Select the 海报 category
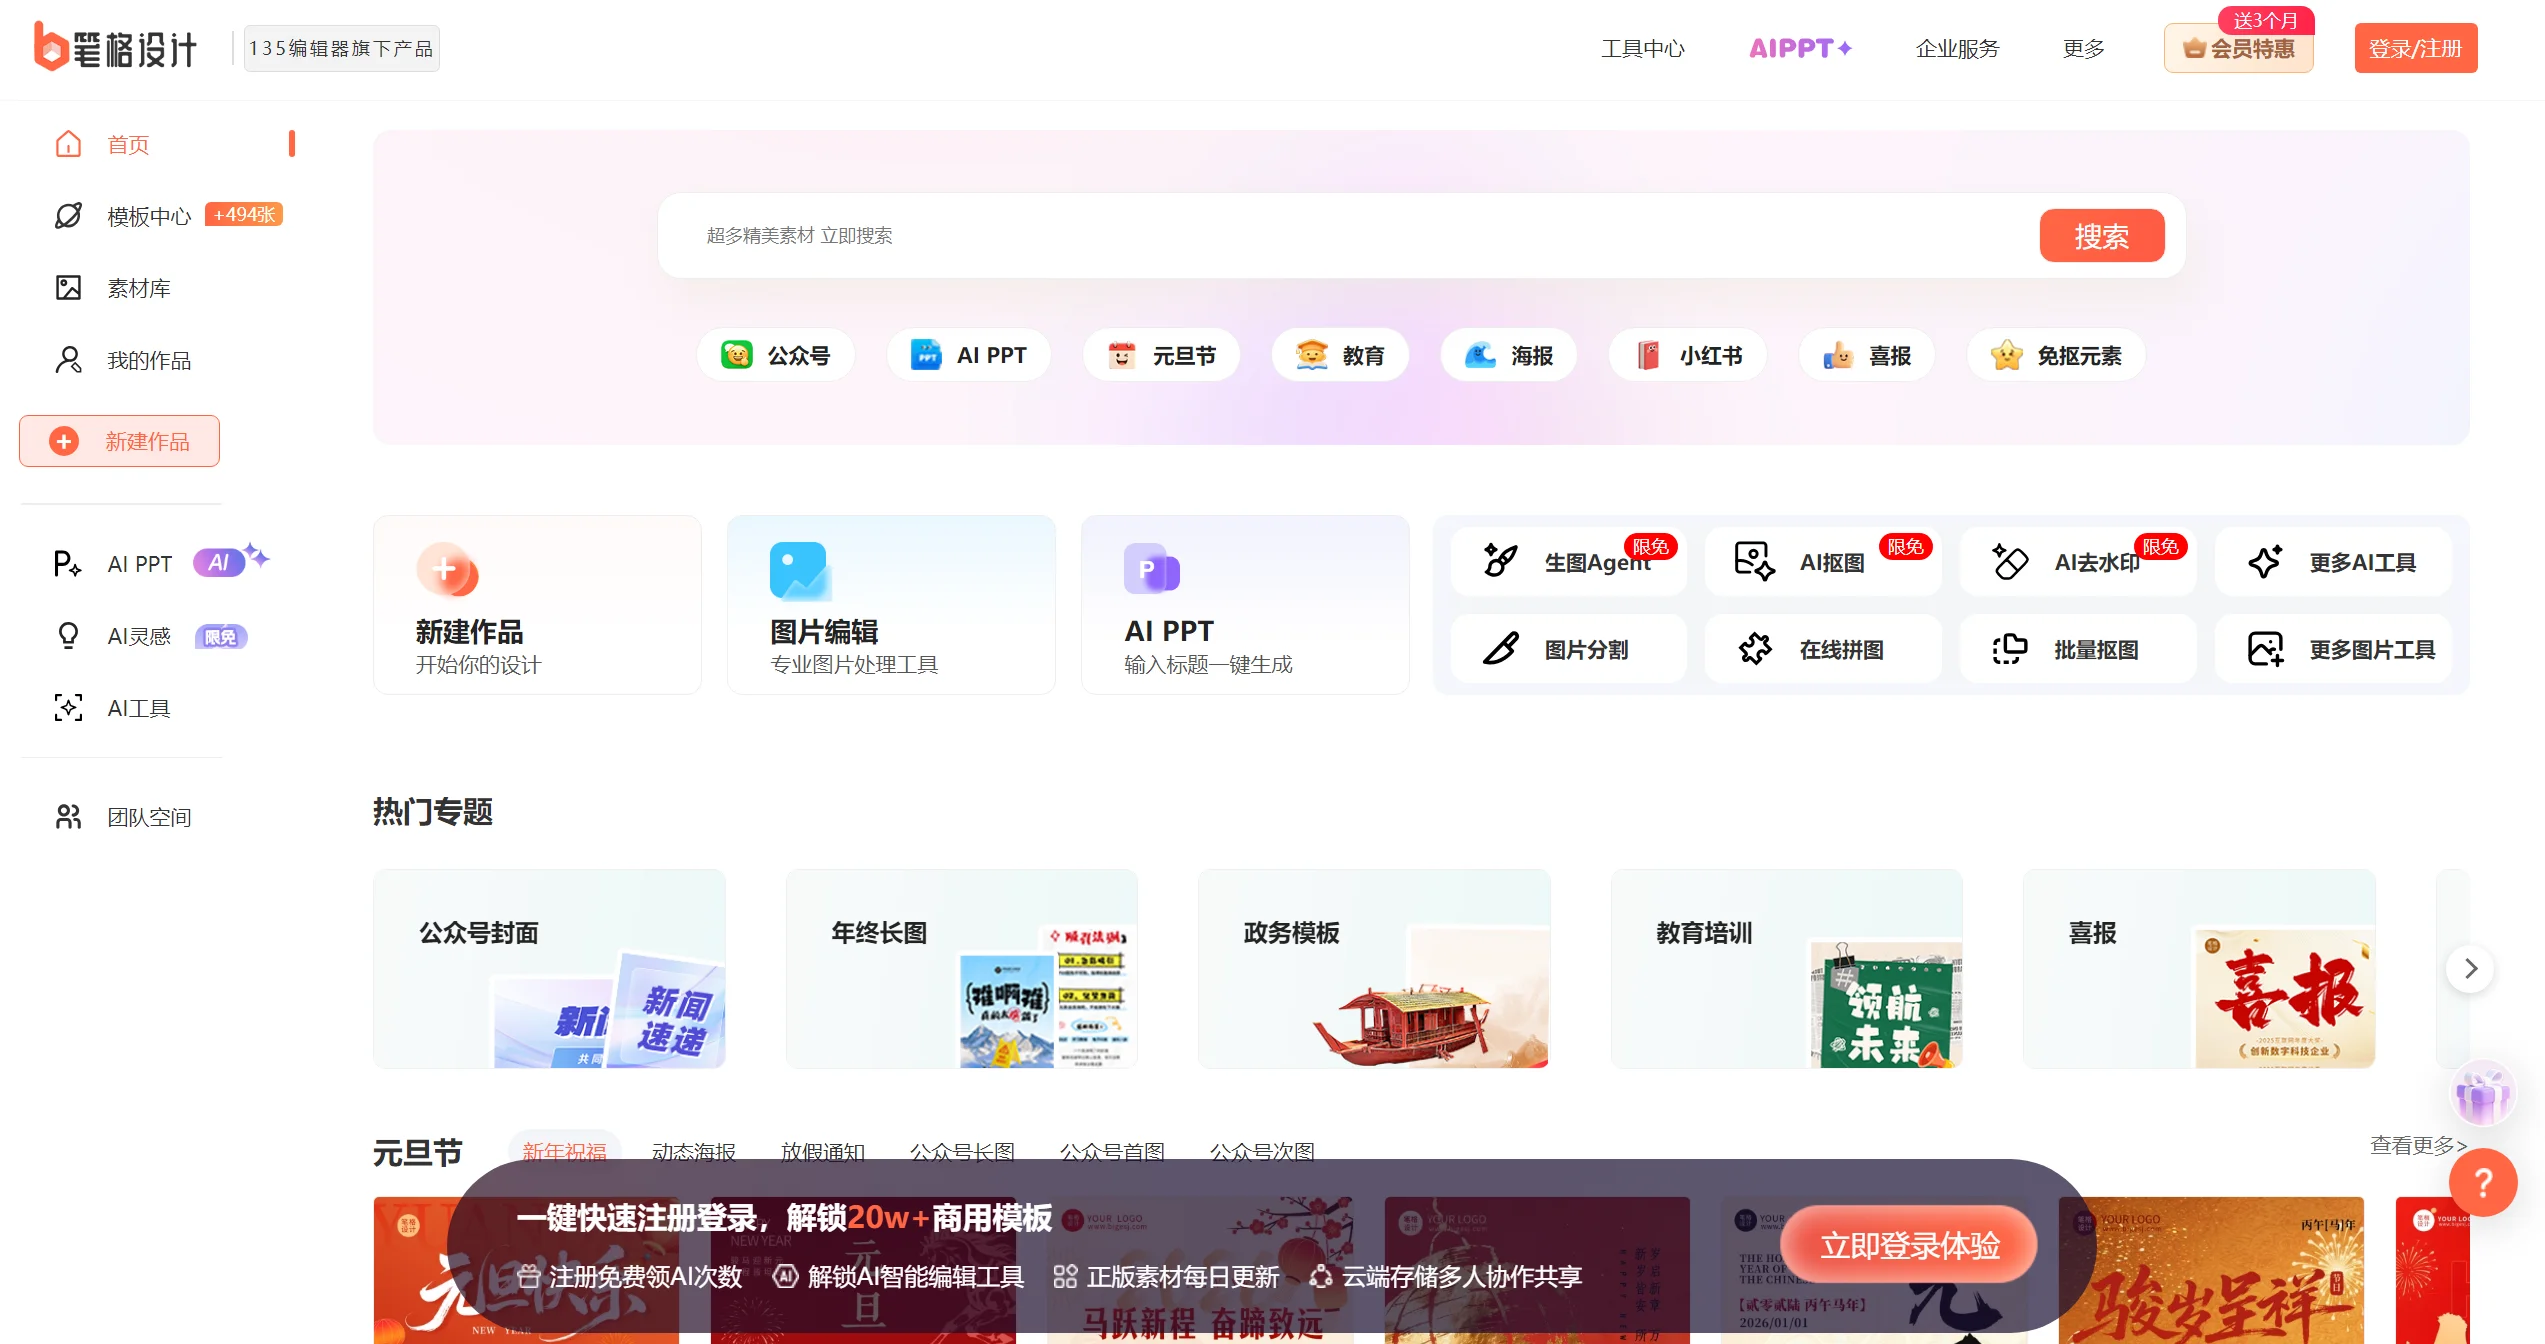This screenshot has width=2545, height=1344. click(1507, 354)
